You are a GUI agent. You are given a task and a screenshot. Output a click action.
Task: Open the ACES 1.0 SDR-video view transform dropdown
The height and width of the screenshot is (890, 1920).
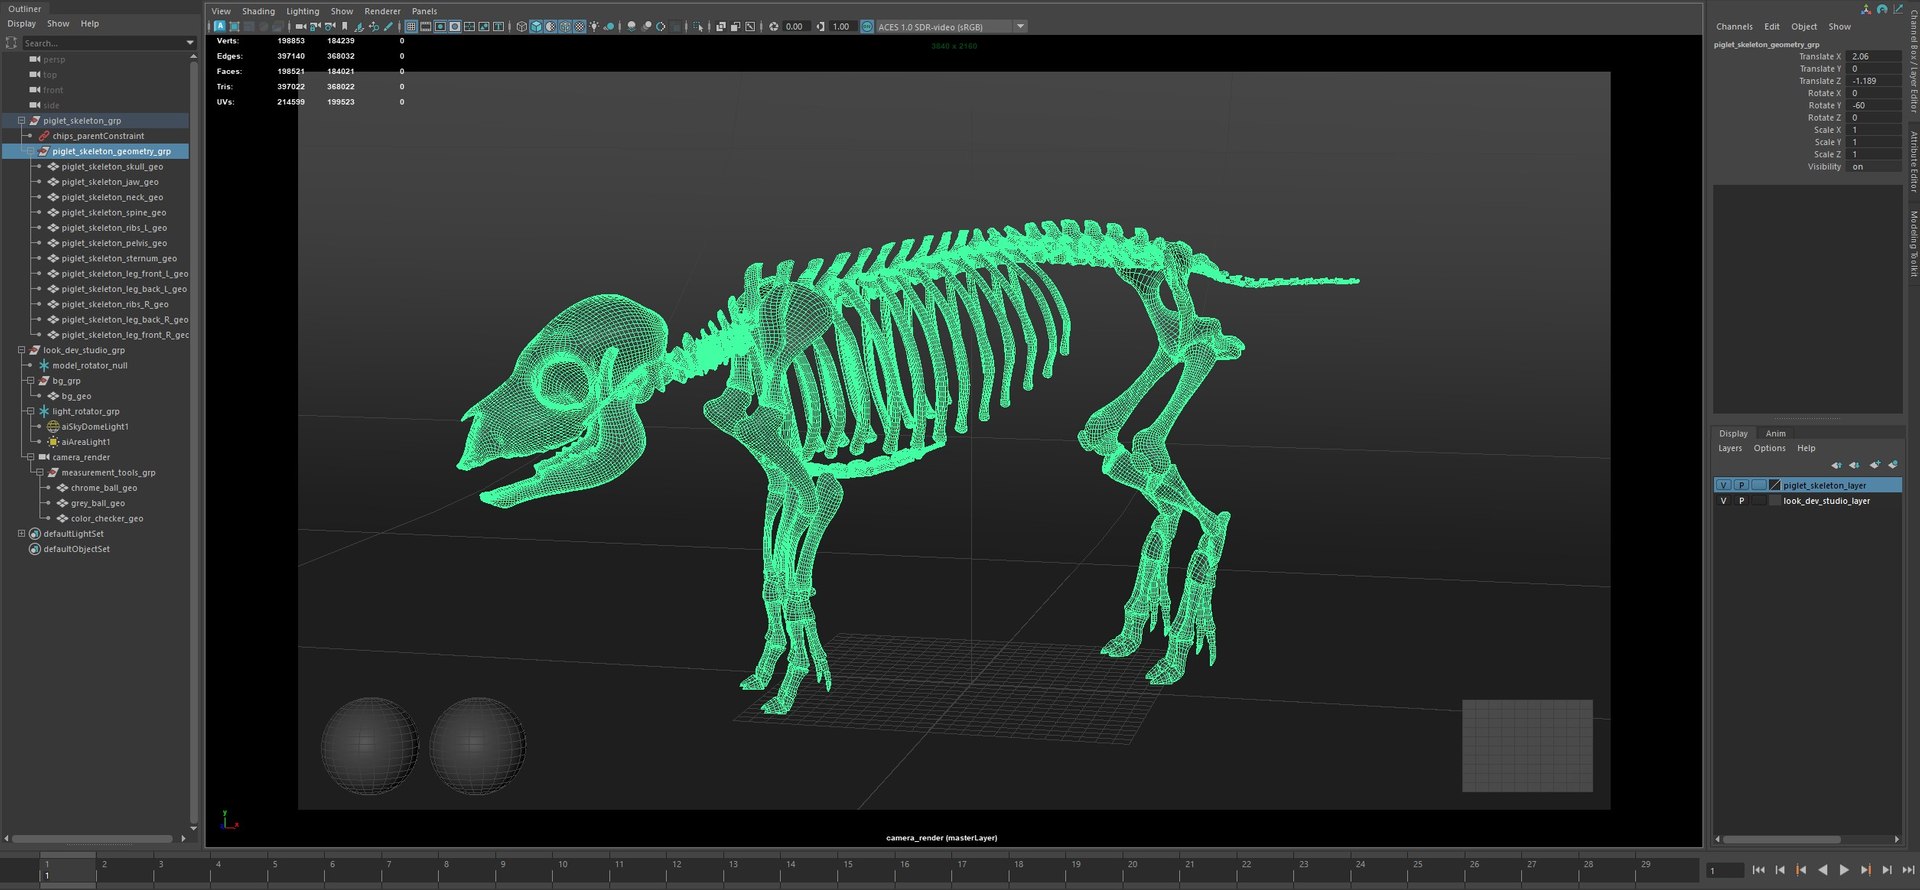pyautogui.click(x=1020, y=27)
